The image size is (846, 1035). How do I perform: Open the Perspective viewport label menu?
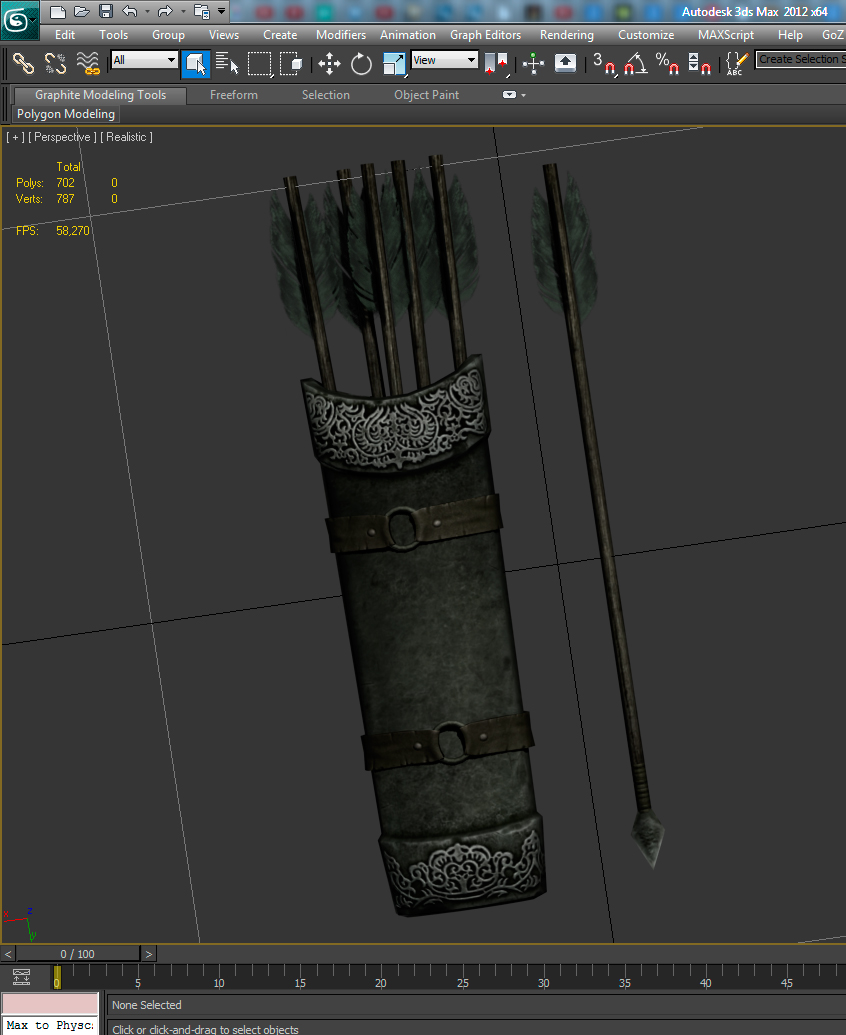click(62, 137)
